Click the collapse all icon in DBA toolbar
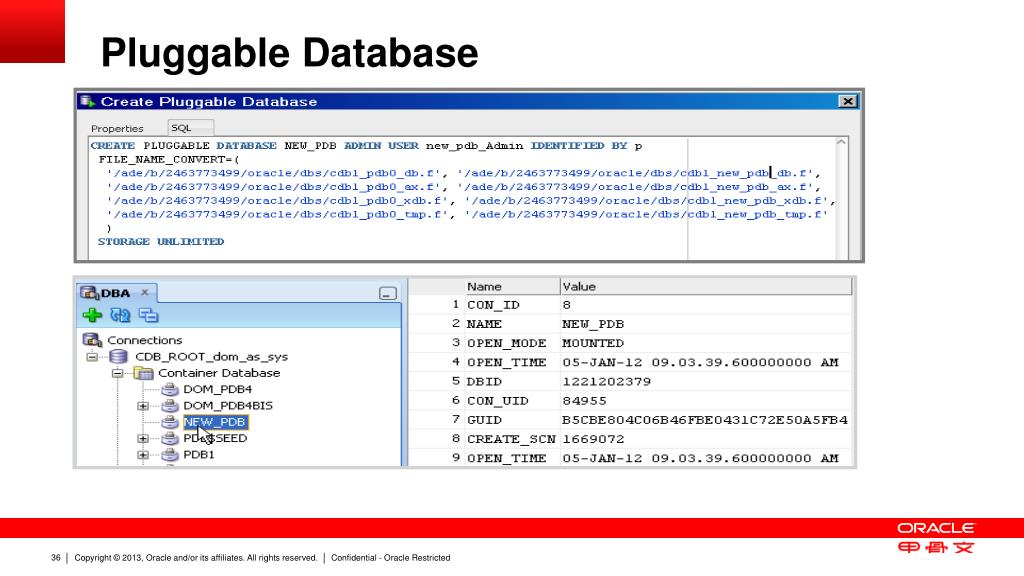Viewport: 1024px width, 576px height. point(148,315)
